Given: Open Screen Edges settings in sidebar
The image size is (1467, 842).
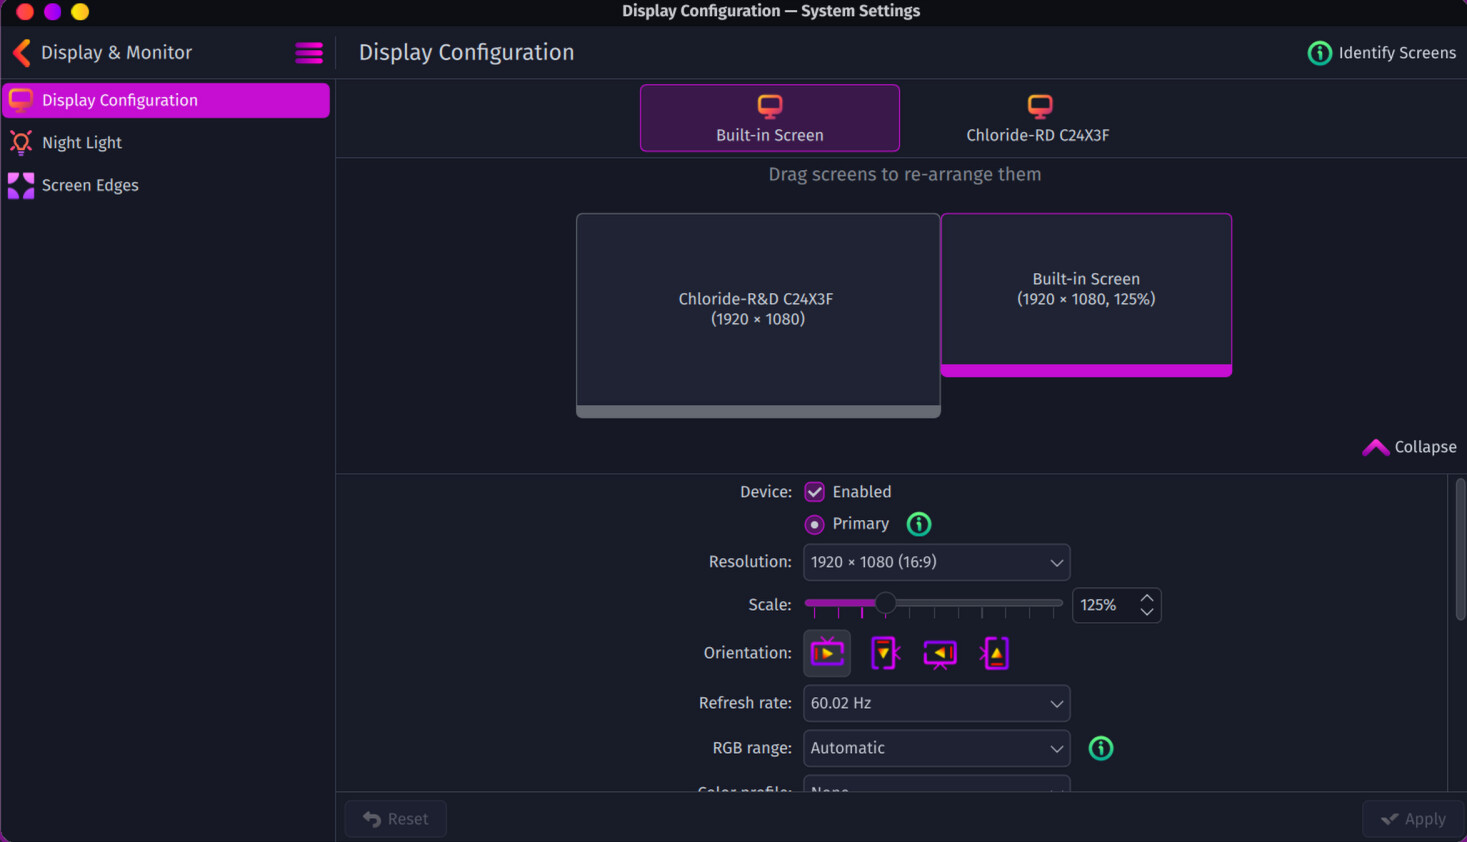Looking at the screenshot, I should [x=90, y=185].
